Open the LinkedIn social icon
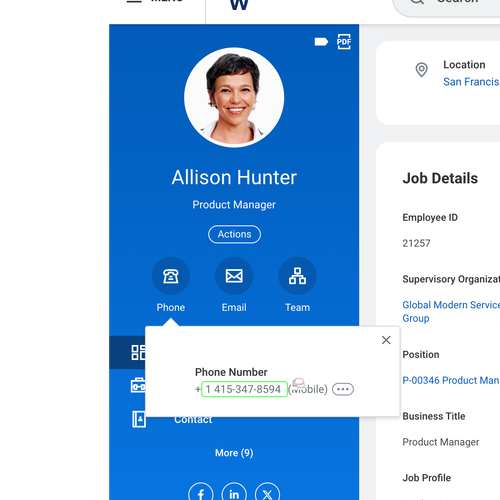 pyautogui.click(x=234, y=493)
